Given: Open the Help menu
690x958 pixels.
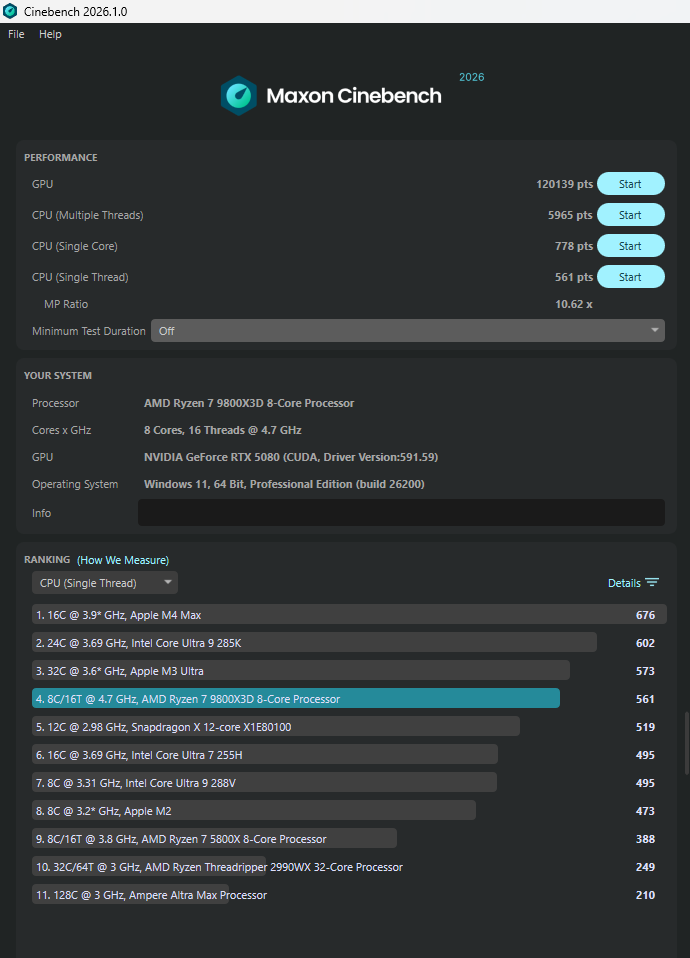Looking at the screenshot, I should click(x=50, y=34).
